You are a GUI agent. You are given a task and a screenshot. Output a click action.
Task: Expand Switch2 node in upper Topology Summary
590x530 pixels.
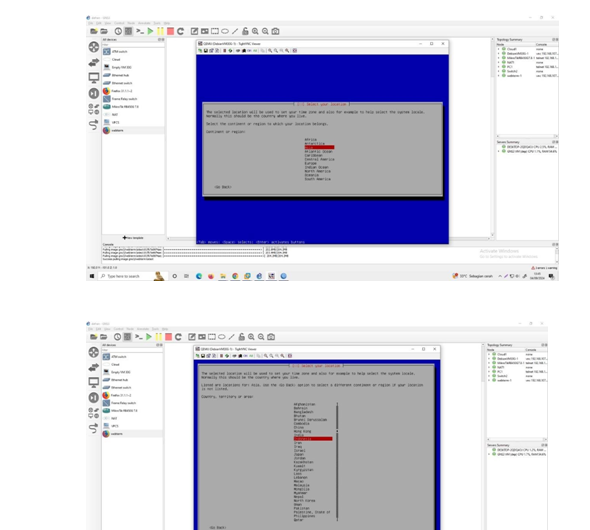point(499,71)
